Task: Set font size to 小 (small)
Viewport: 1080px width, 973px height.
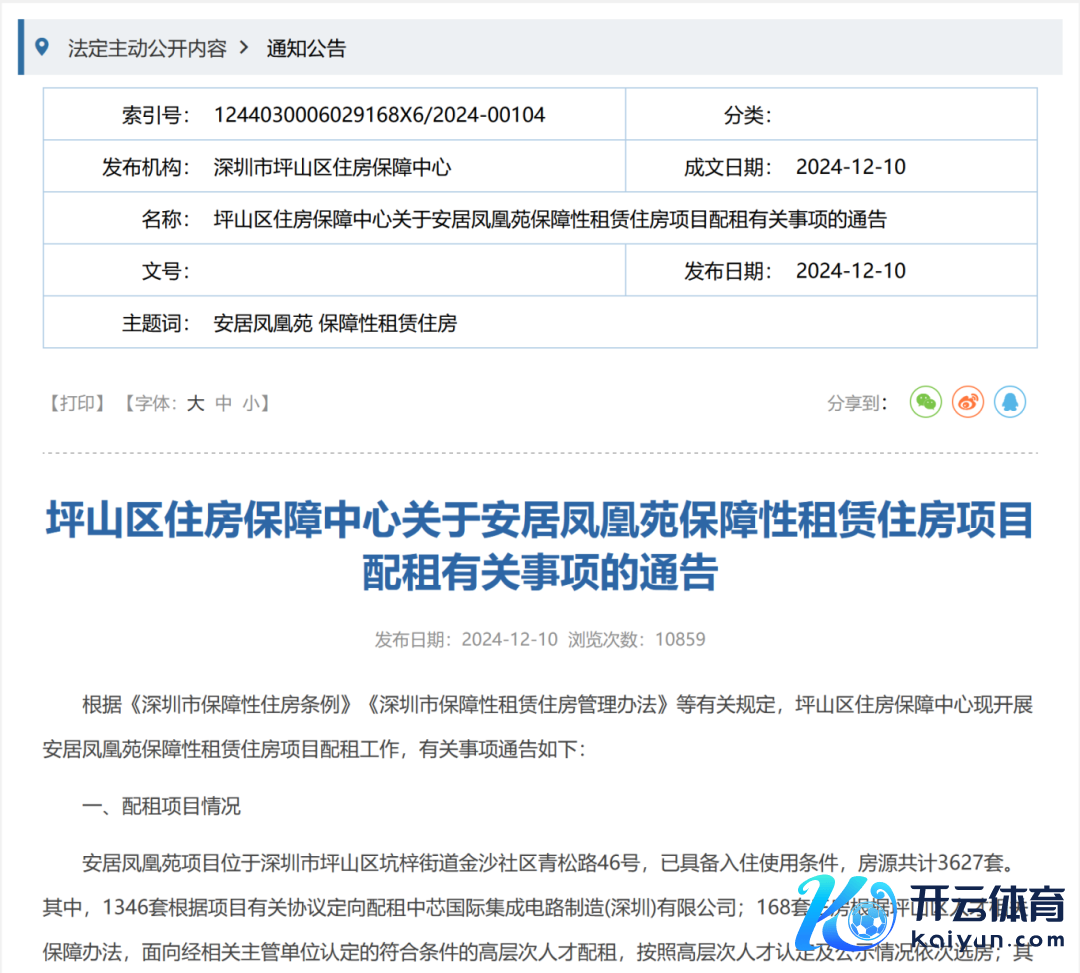Action: coord(250,403)
